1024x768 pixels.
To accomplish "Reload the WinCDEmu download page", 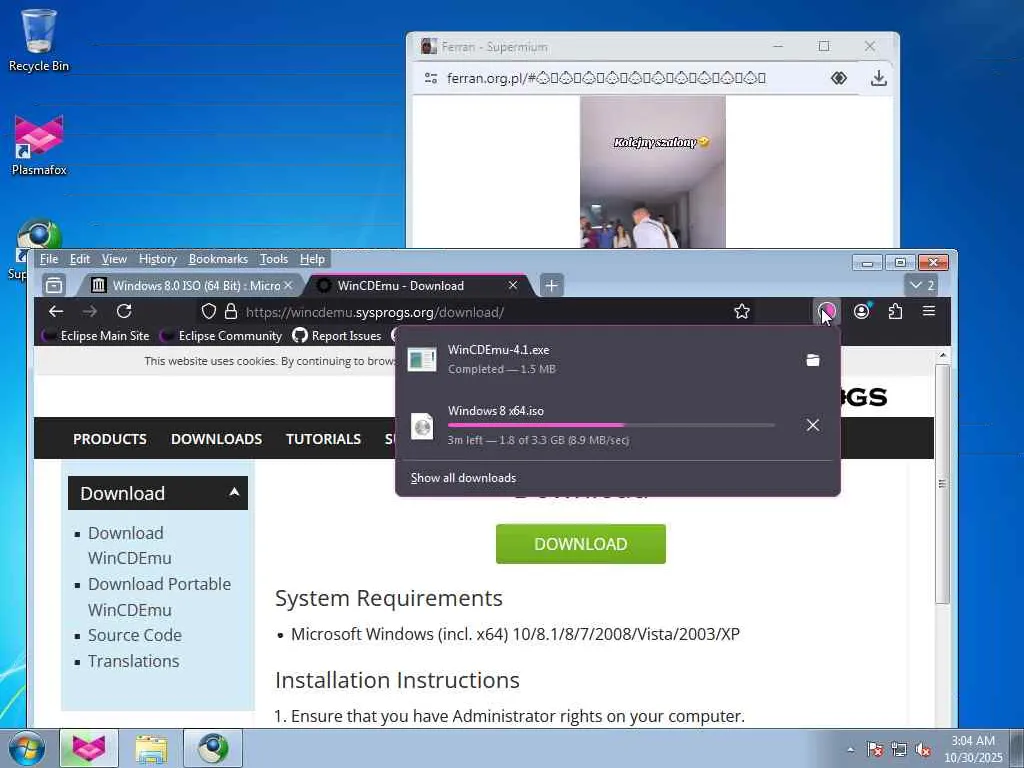I will pyautogui.click(x=124, y=312).
